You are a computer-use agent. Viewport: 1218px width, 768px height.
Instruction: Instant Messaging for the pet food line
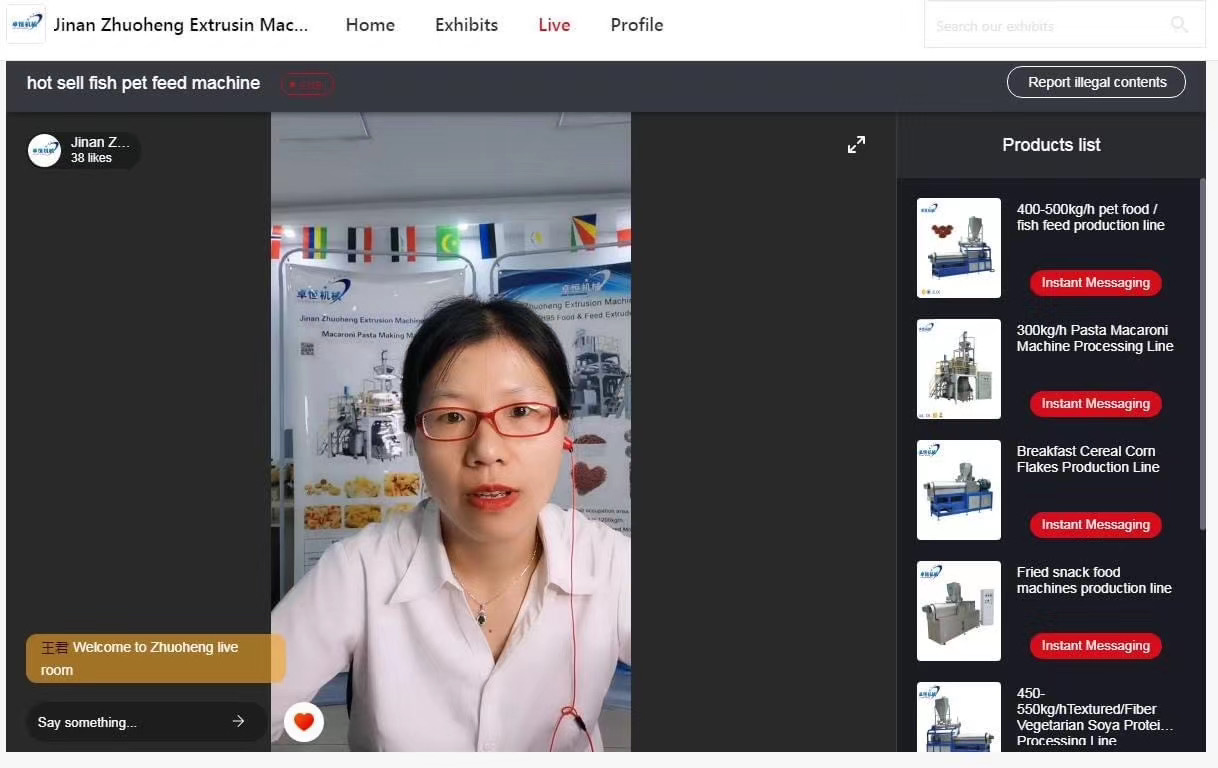tap(1096, 283)
